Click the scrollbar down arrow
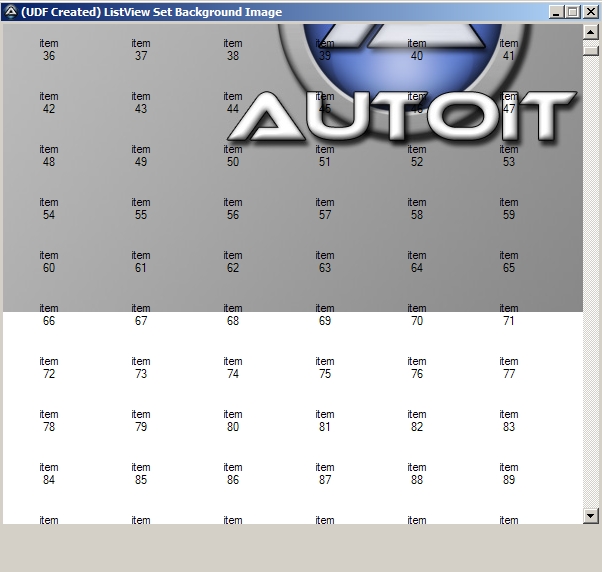 (590, 515)
